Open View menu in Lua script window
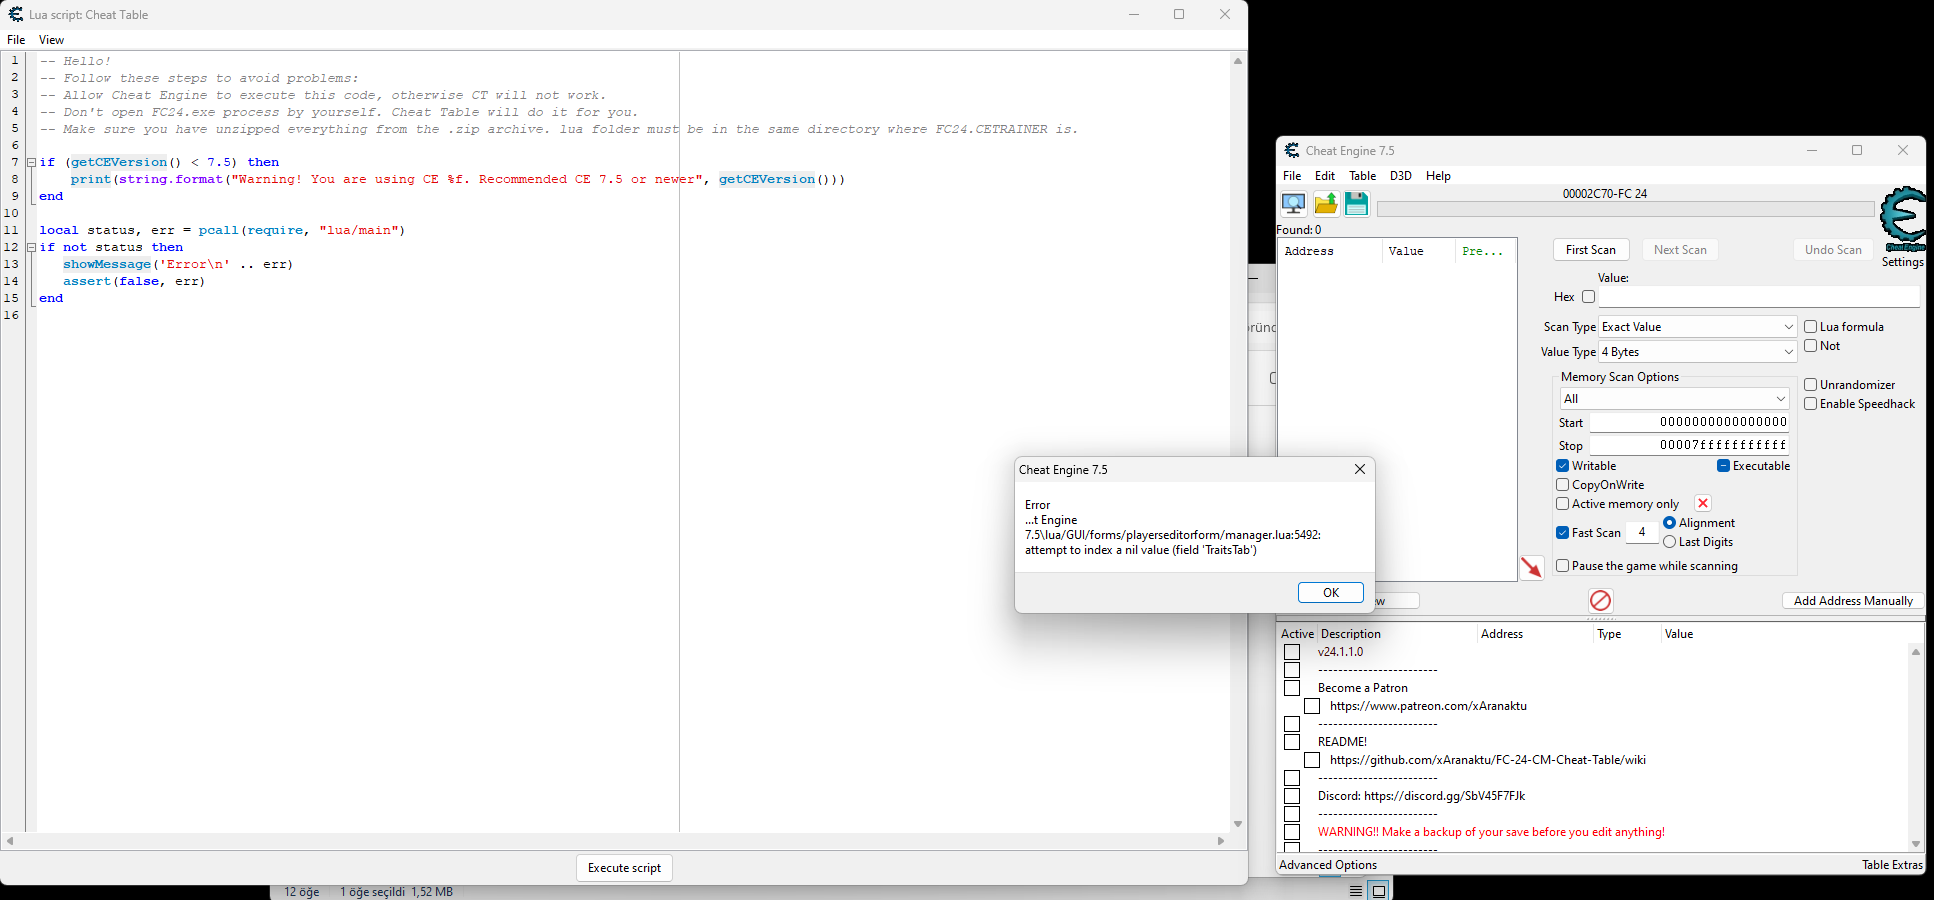The image size is (1934, 900). coord(51,40)
